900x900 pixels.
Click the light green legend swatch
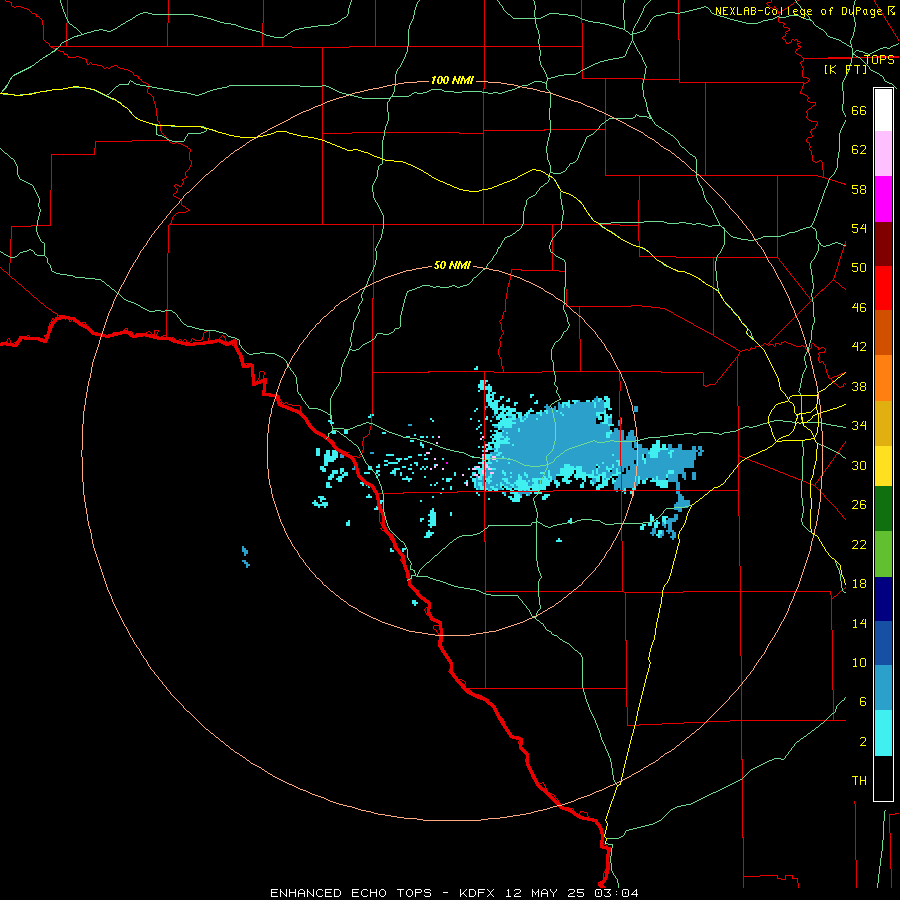tap(883, 554)
